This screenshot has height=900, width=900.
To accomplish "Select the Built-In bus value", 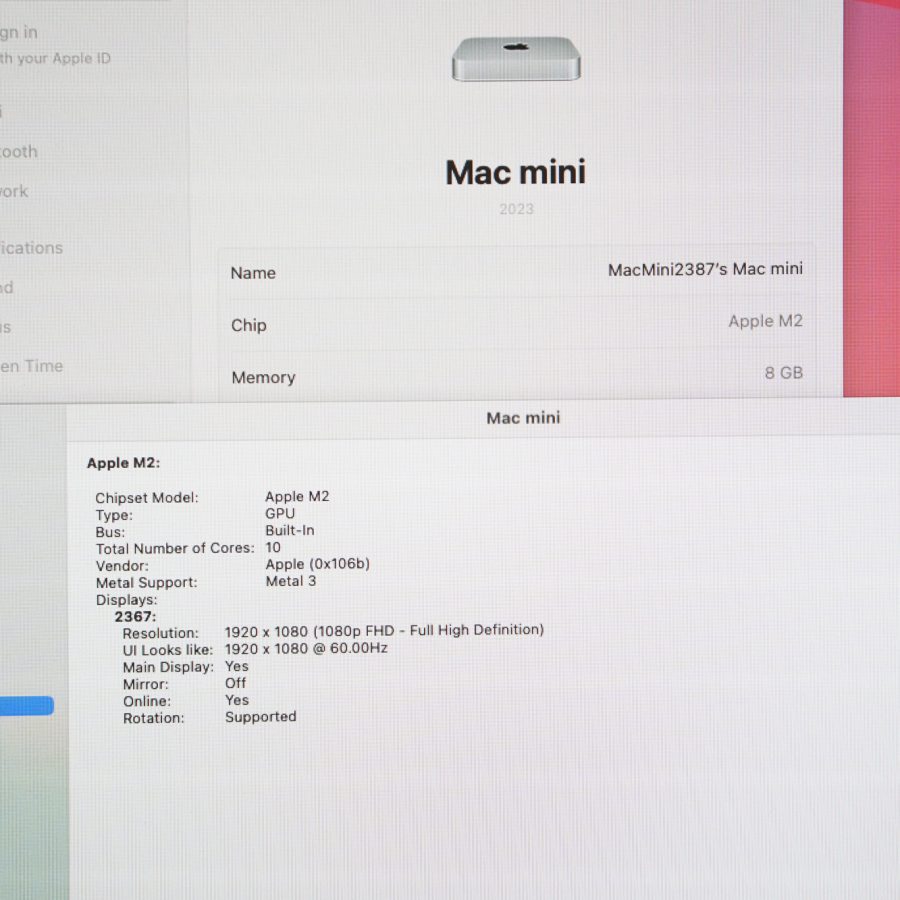I will [x=290, y=530].
